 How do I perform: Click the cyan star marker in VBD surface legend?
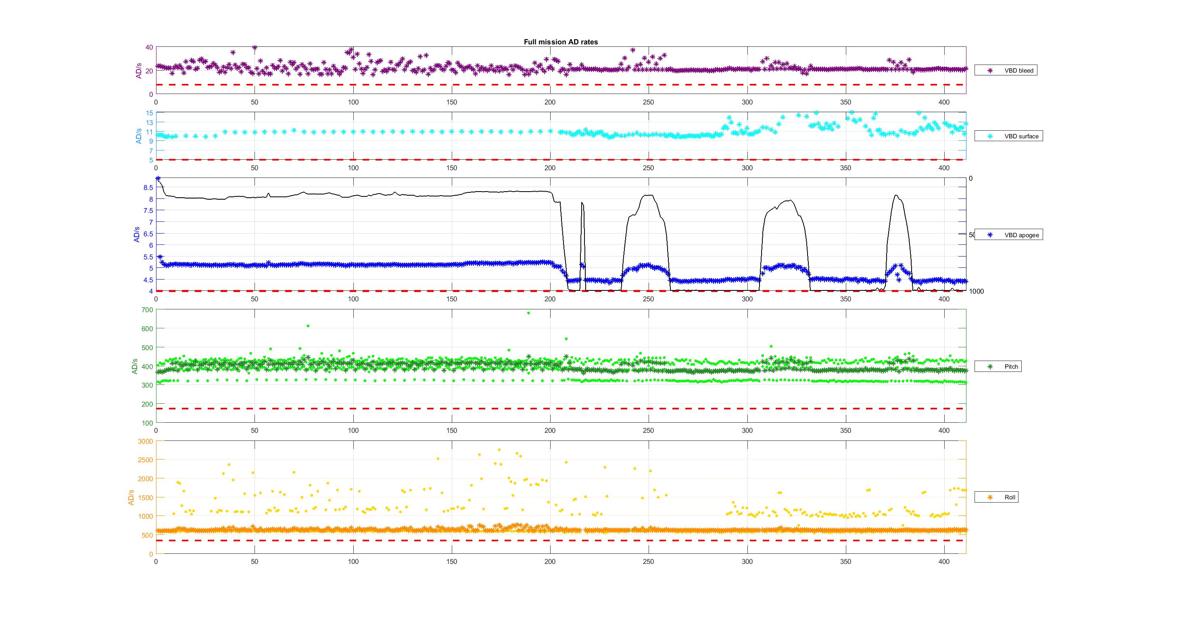[x=990, y=135]
